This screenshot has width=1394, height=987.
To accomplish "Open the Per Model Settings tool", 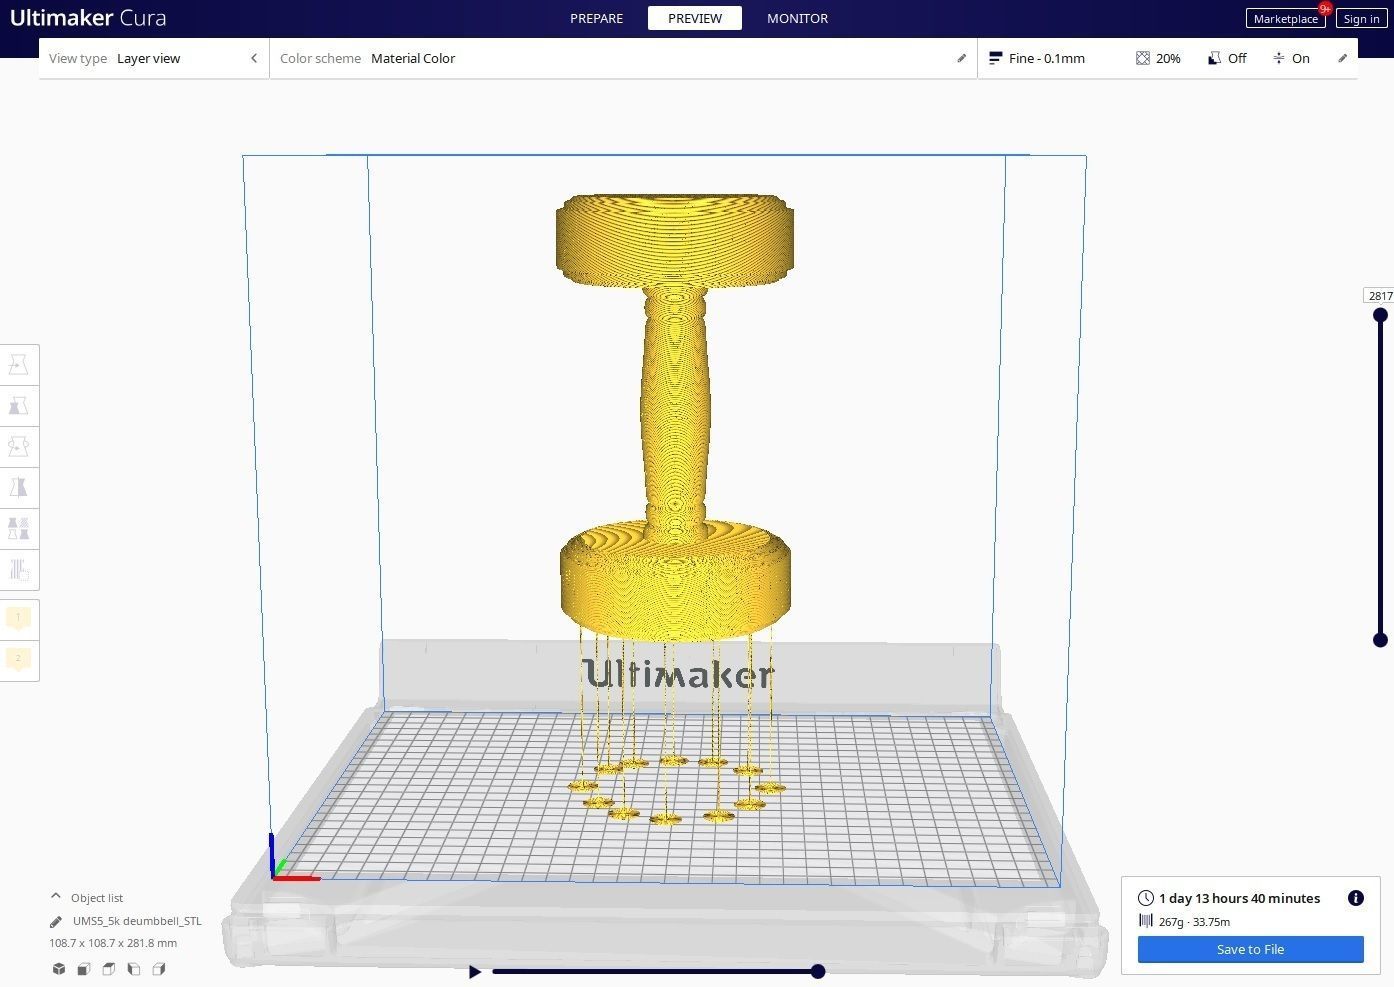I will [x=19, y=529].
